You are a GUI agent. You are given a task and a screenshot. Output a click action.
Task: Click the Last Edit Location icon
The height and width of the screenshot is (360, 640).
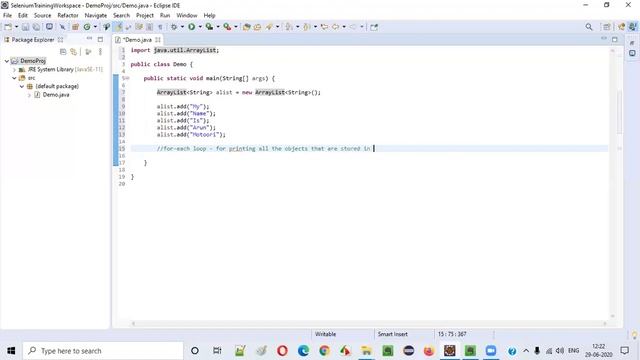(x=324, y=27)
